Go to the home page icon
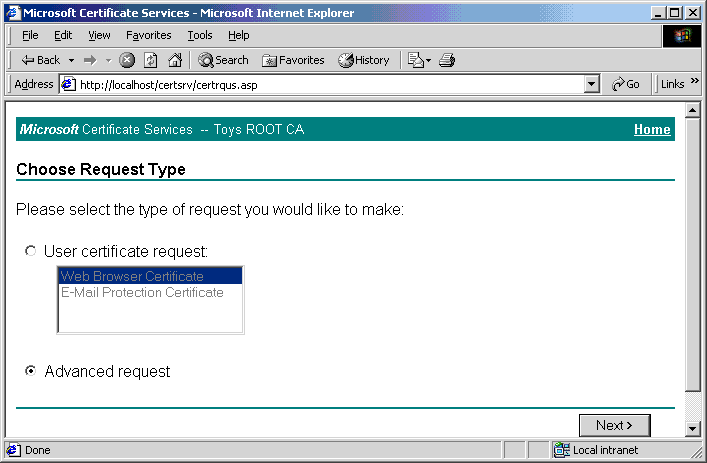This screenshot has width=707, height=463. 175,60
